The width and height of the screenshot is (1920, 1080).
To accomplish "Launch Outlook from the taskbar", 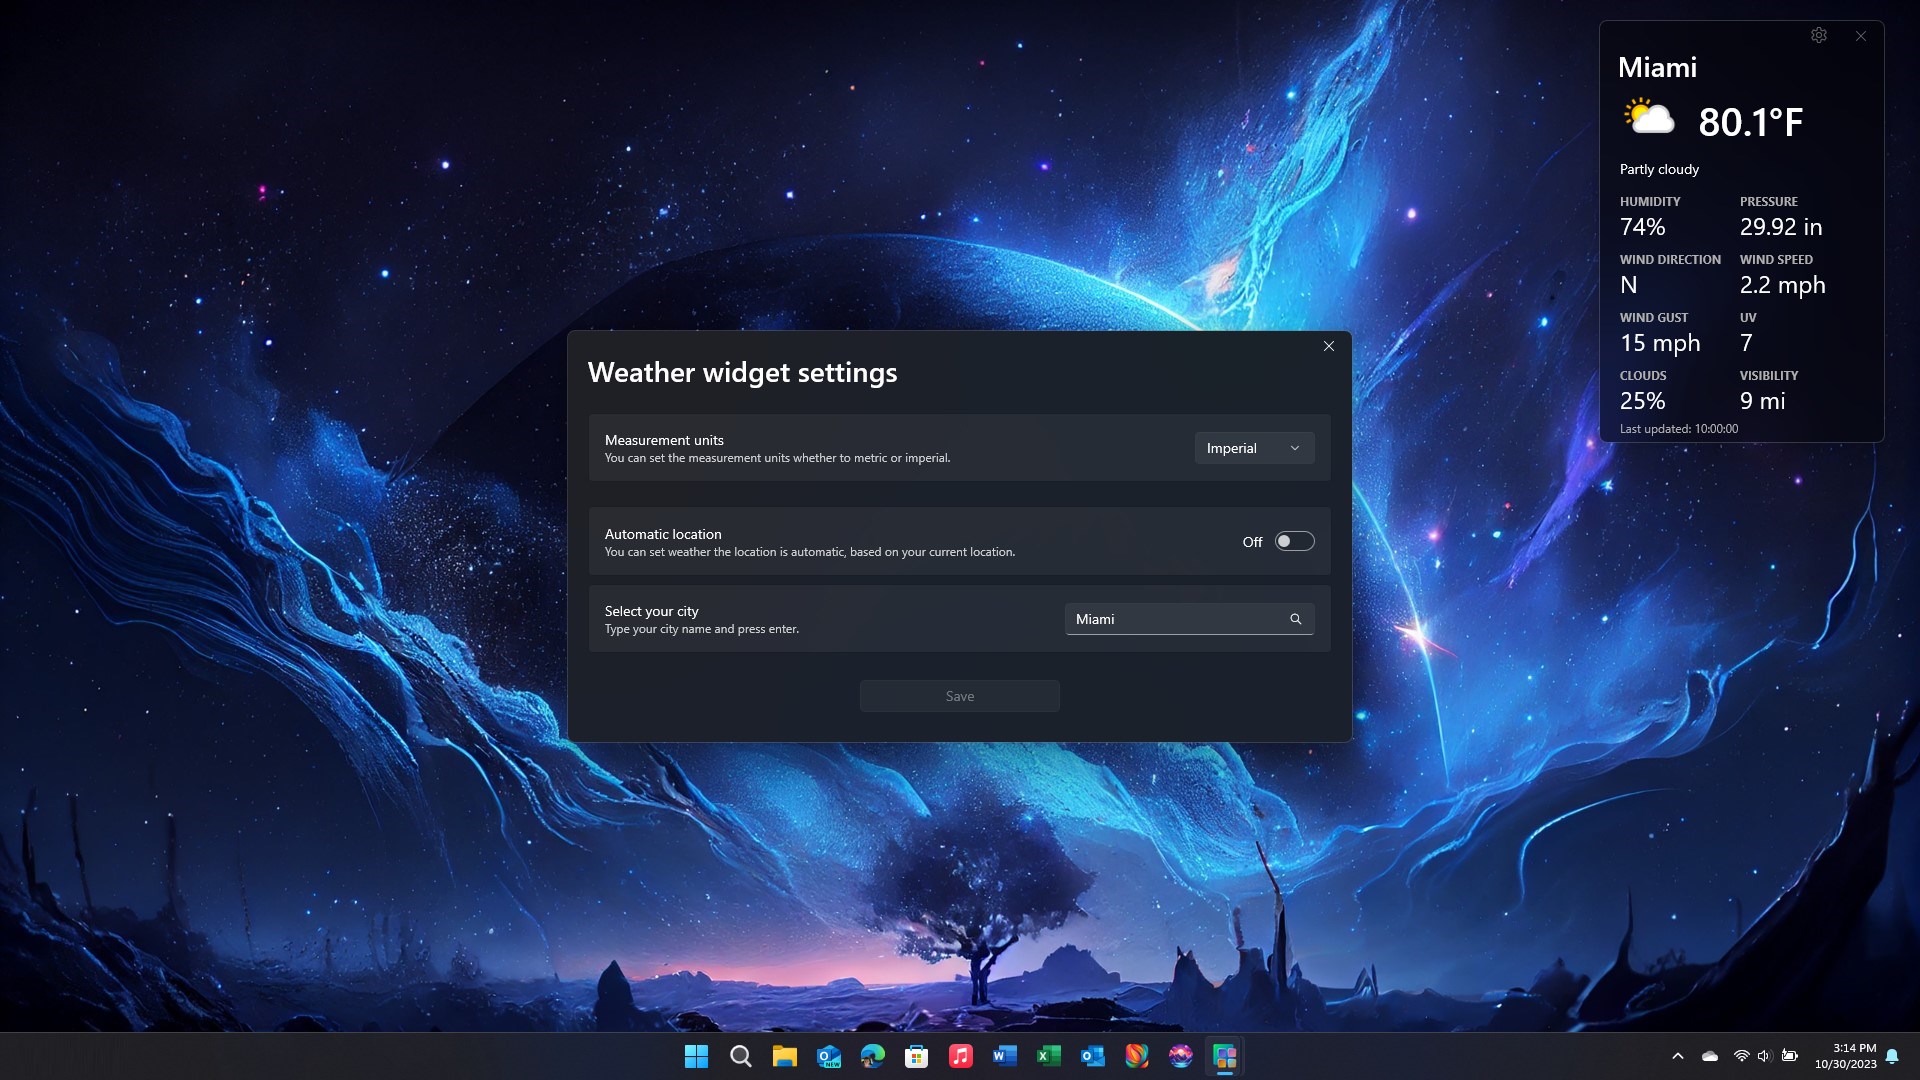I will point(1093,1056).
